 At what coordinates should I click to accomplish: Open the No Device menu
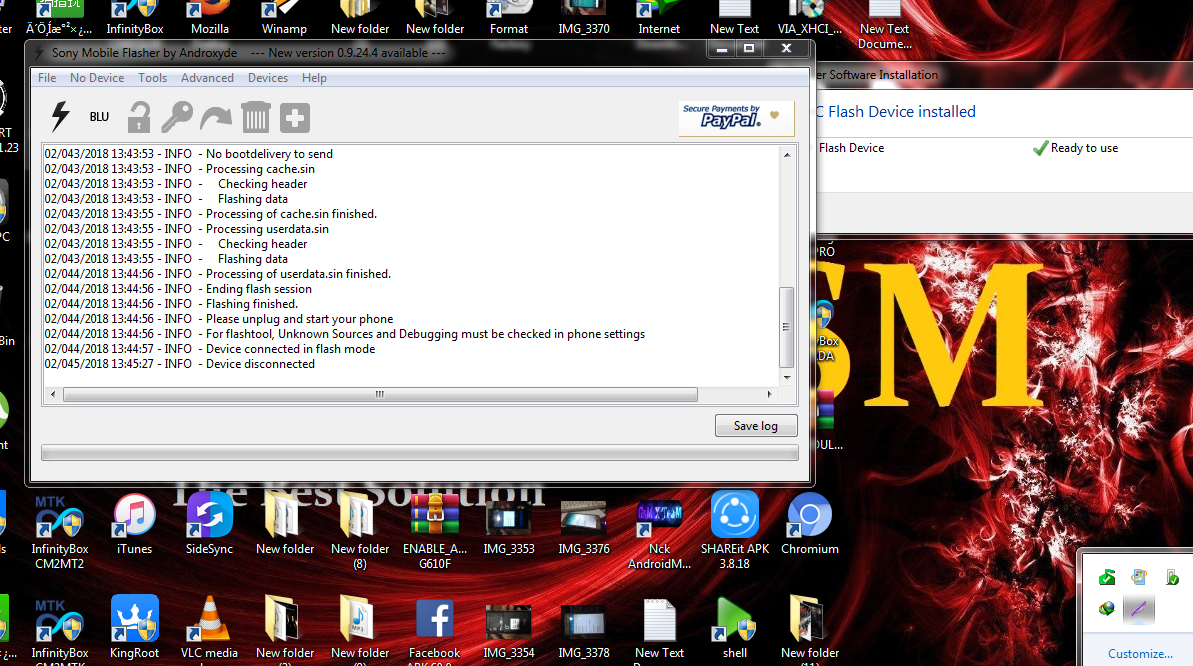[x=97, y=78]
